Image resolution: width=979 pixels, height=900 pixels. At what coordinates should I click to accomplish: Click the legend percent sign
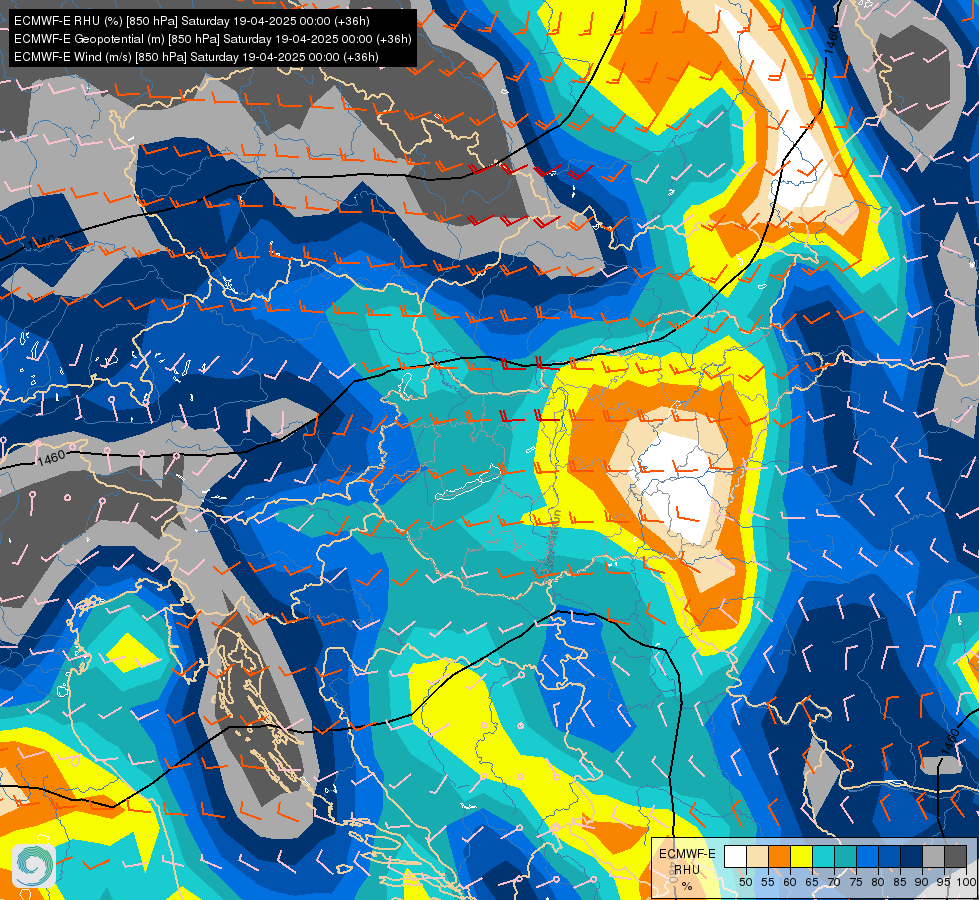click(x=687, y=886)
